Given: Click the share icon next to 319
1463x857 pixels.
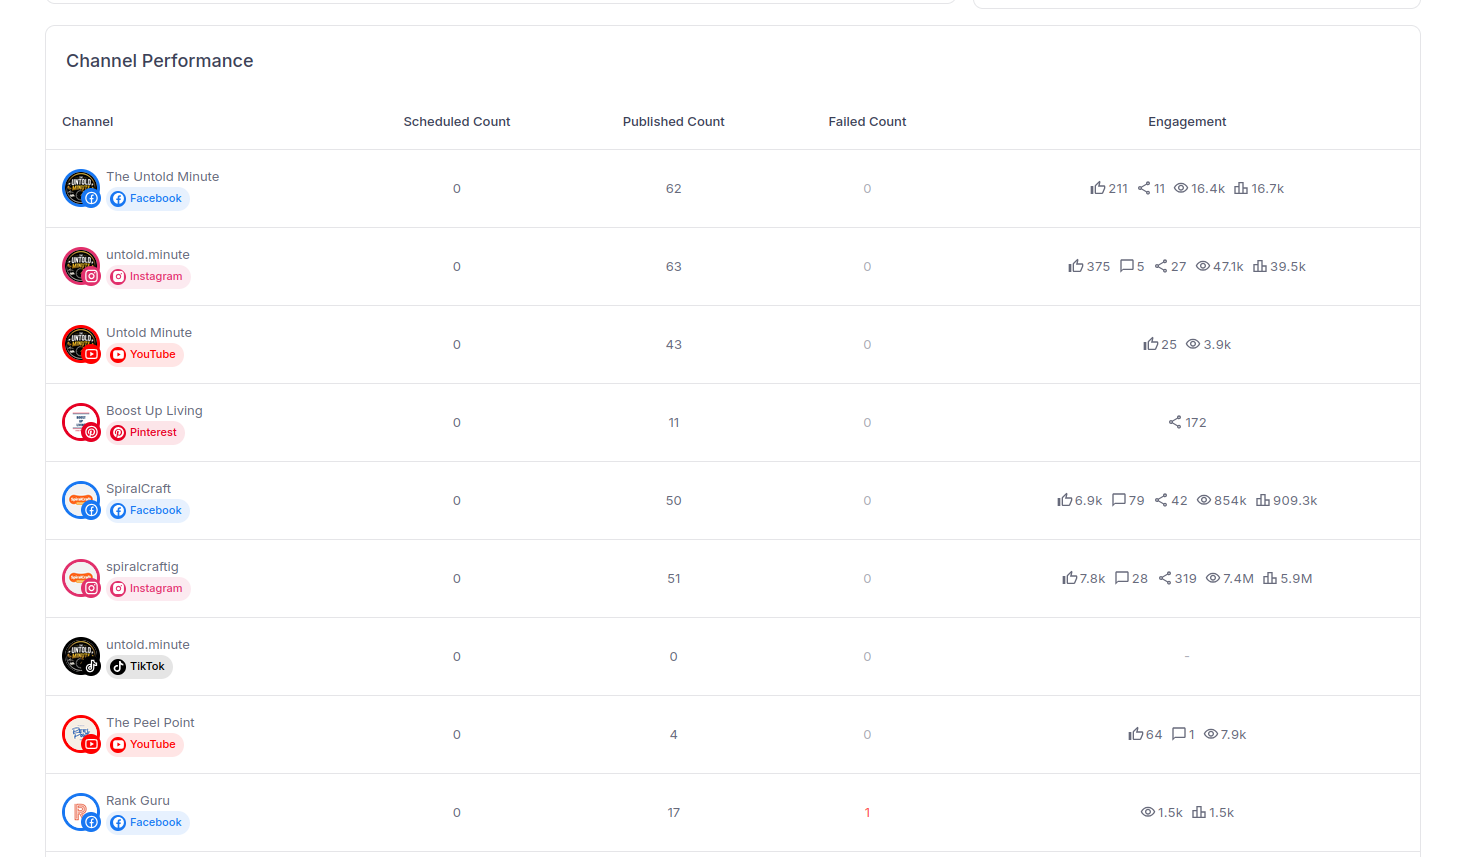Looking at the screenshot, I should (x=1165, y=578).
